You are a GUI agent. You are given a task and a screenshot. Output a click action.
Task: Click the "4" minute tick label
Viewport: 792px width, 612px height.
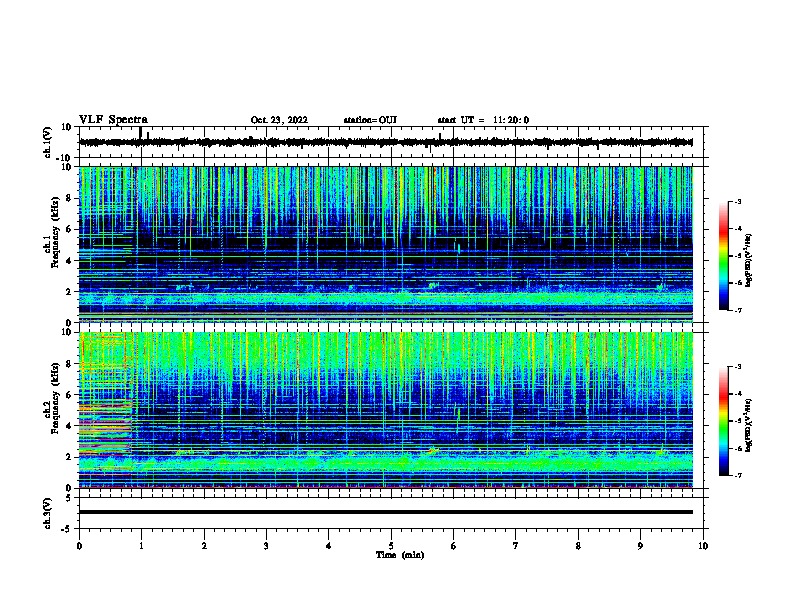pyautogui.click(x=329, y=546)
